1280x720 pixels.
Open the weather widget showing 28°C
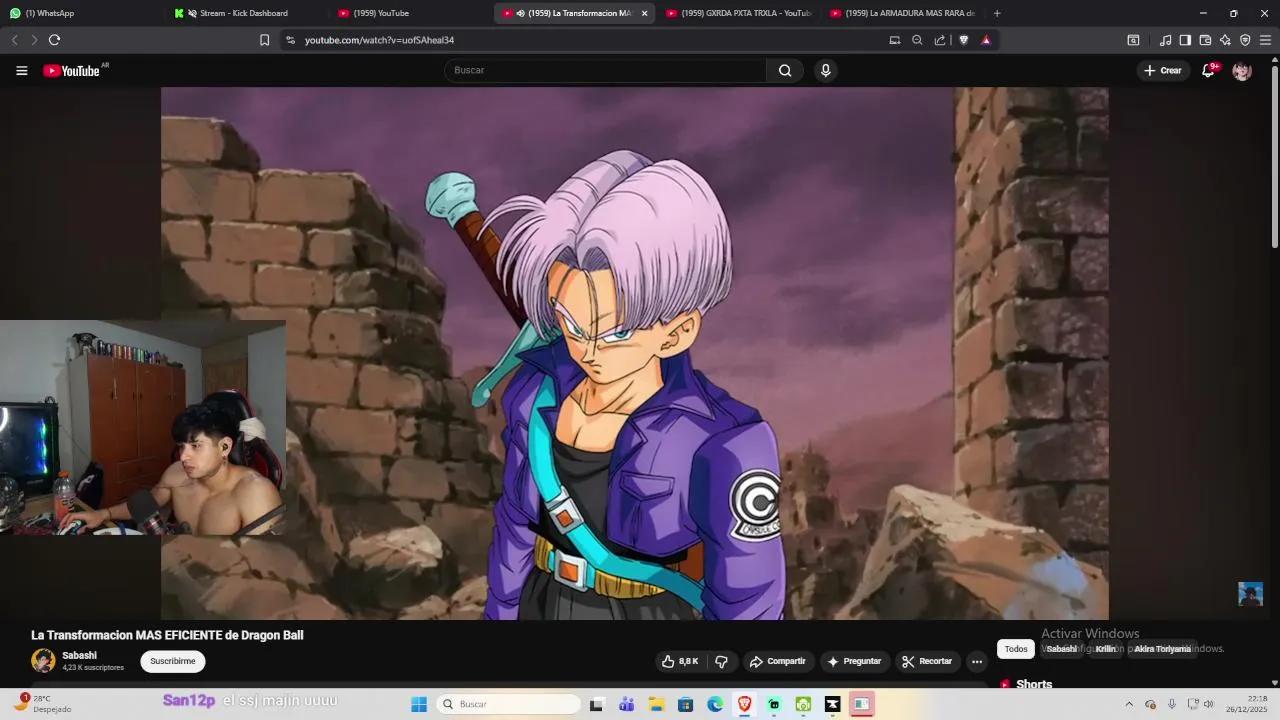[42, 704]
